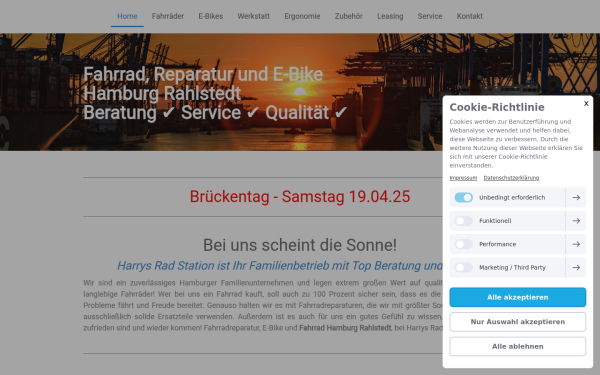The height and width of the screenshot is (375, 600).
Task: Open the Service navigation item
Action: 430,16
